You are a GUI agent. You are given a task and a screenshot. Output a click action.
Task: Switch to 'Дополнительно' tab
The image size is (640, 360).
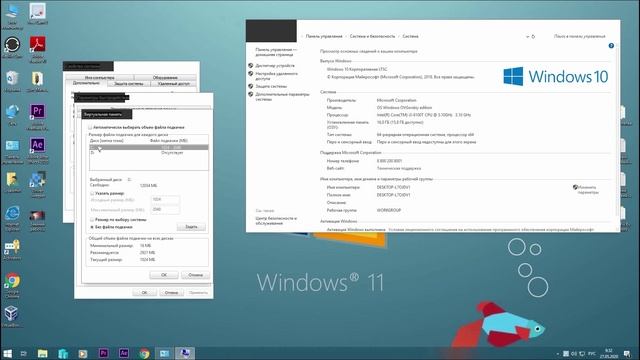[x=86, y=83]
